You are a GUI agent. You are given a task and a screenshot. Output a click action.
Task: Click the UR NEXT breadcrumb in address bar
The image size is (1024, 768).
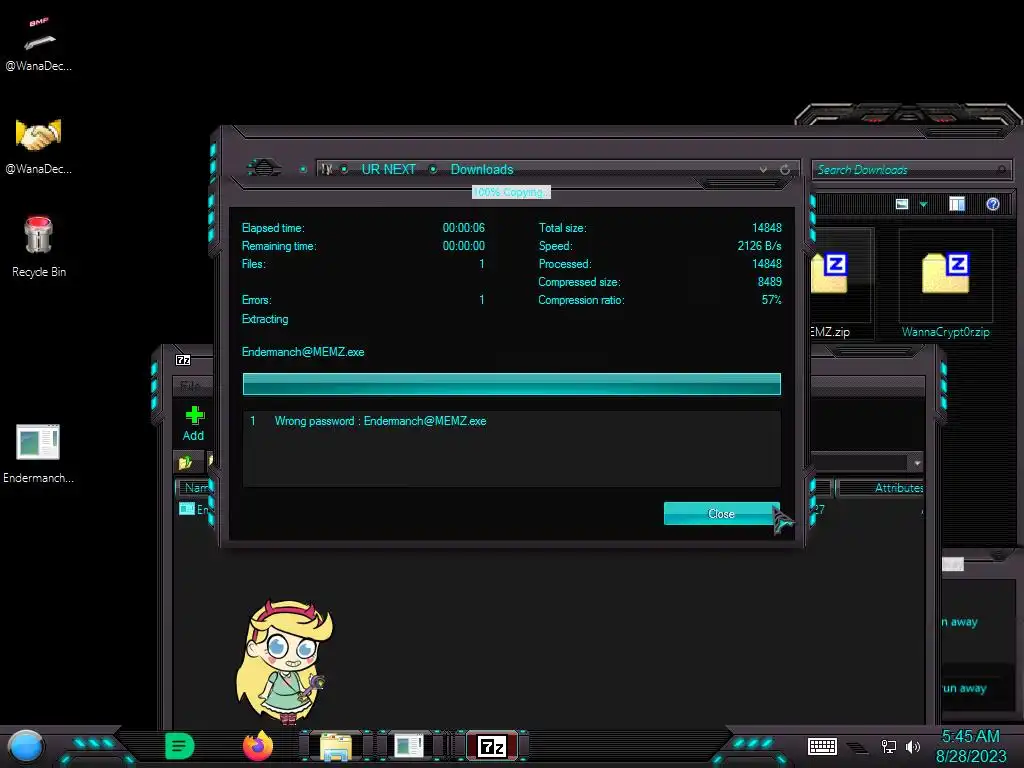point(388,169)
